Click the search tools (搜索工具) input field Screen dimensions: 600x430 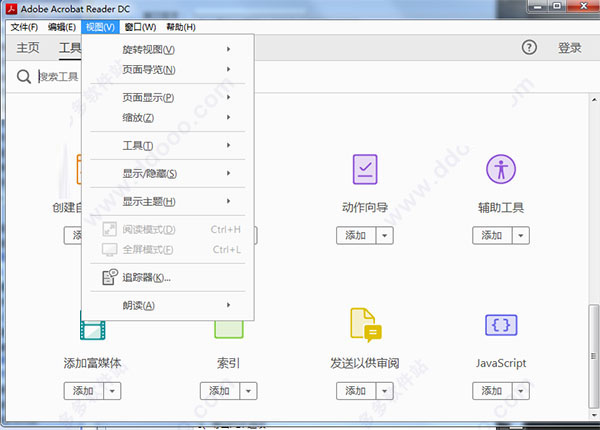coord(59,77)
